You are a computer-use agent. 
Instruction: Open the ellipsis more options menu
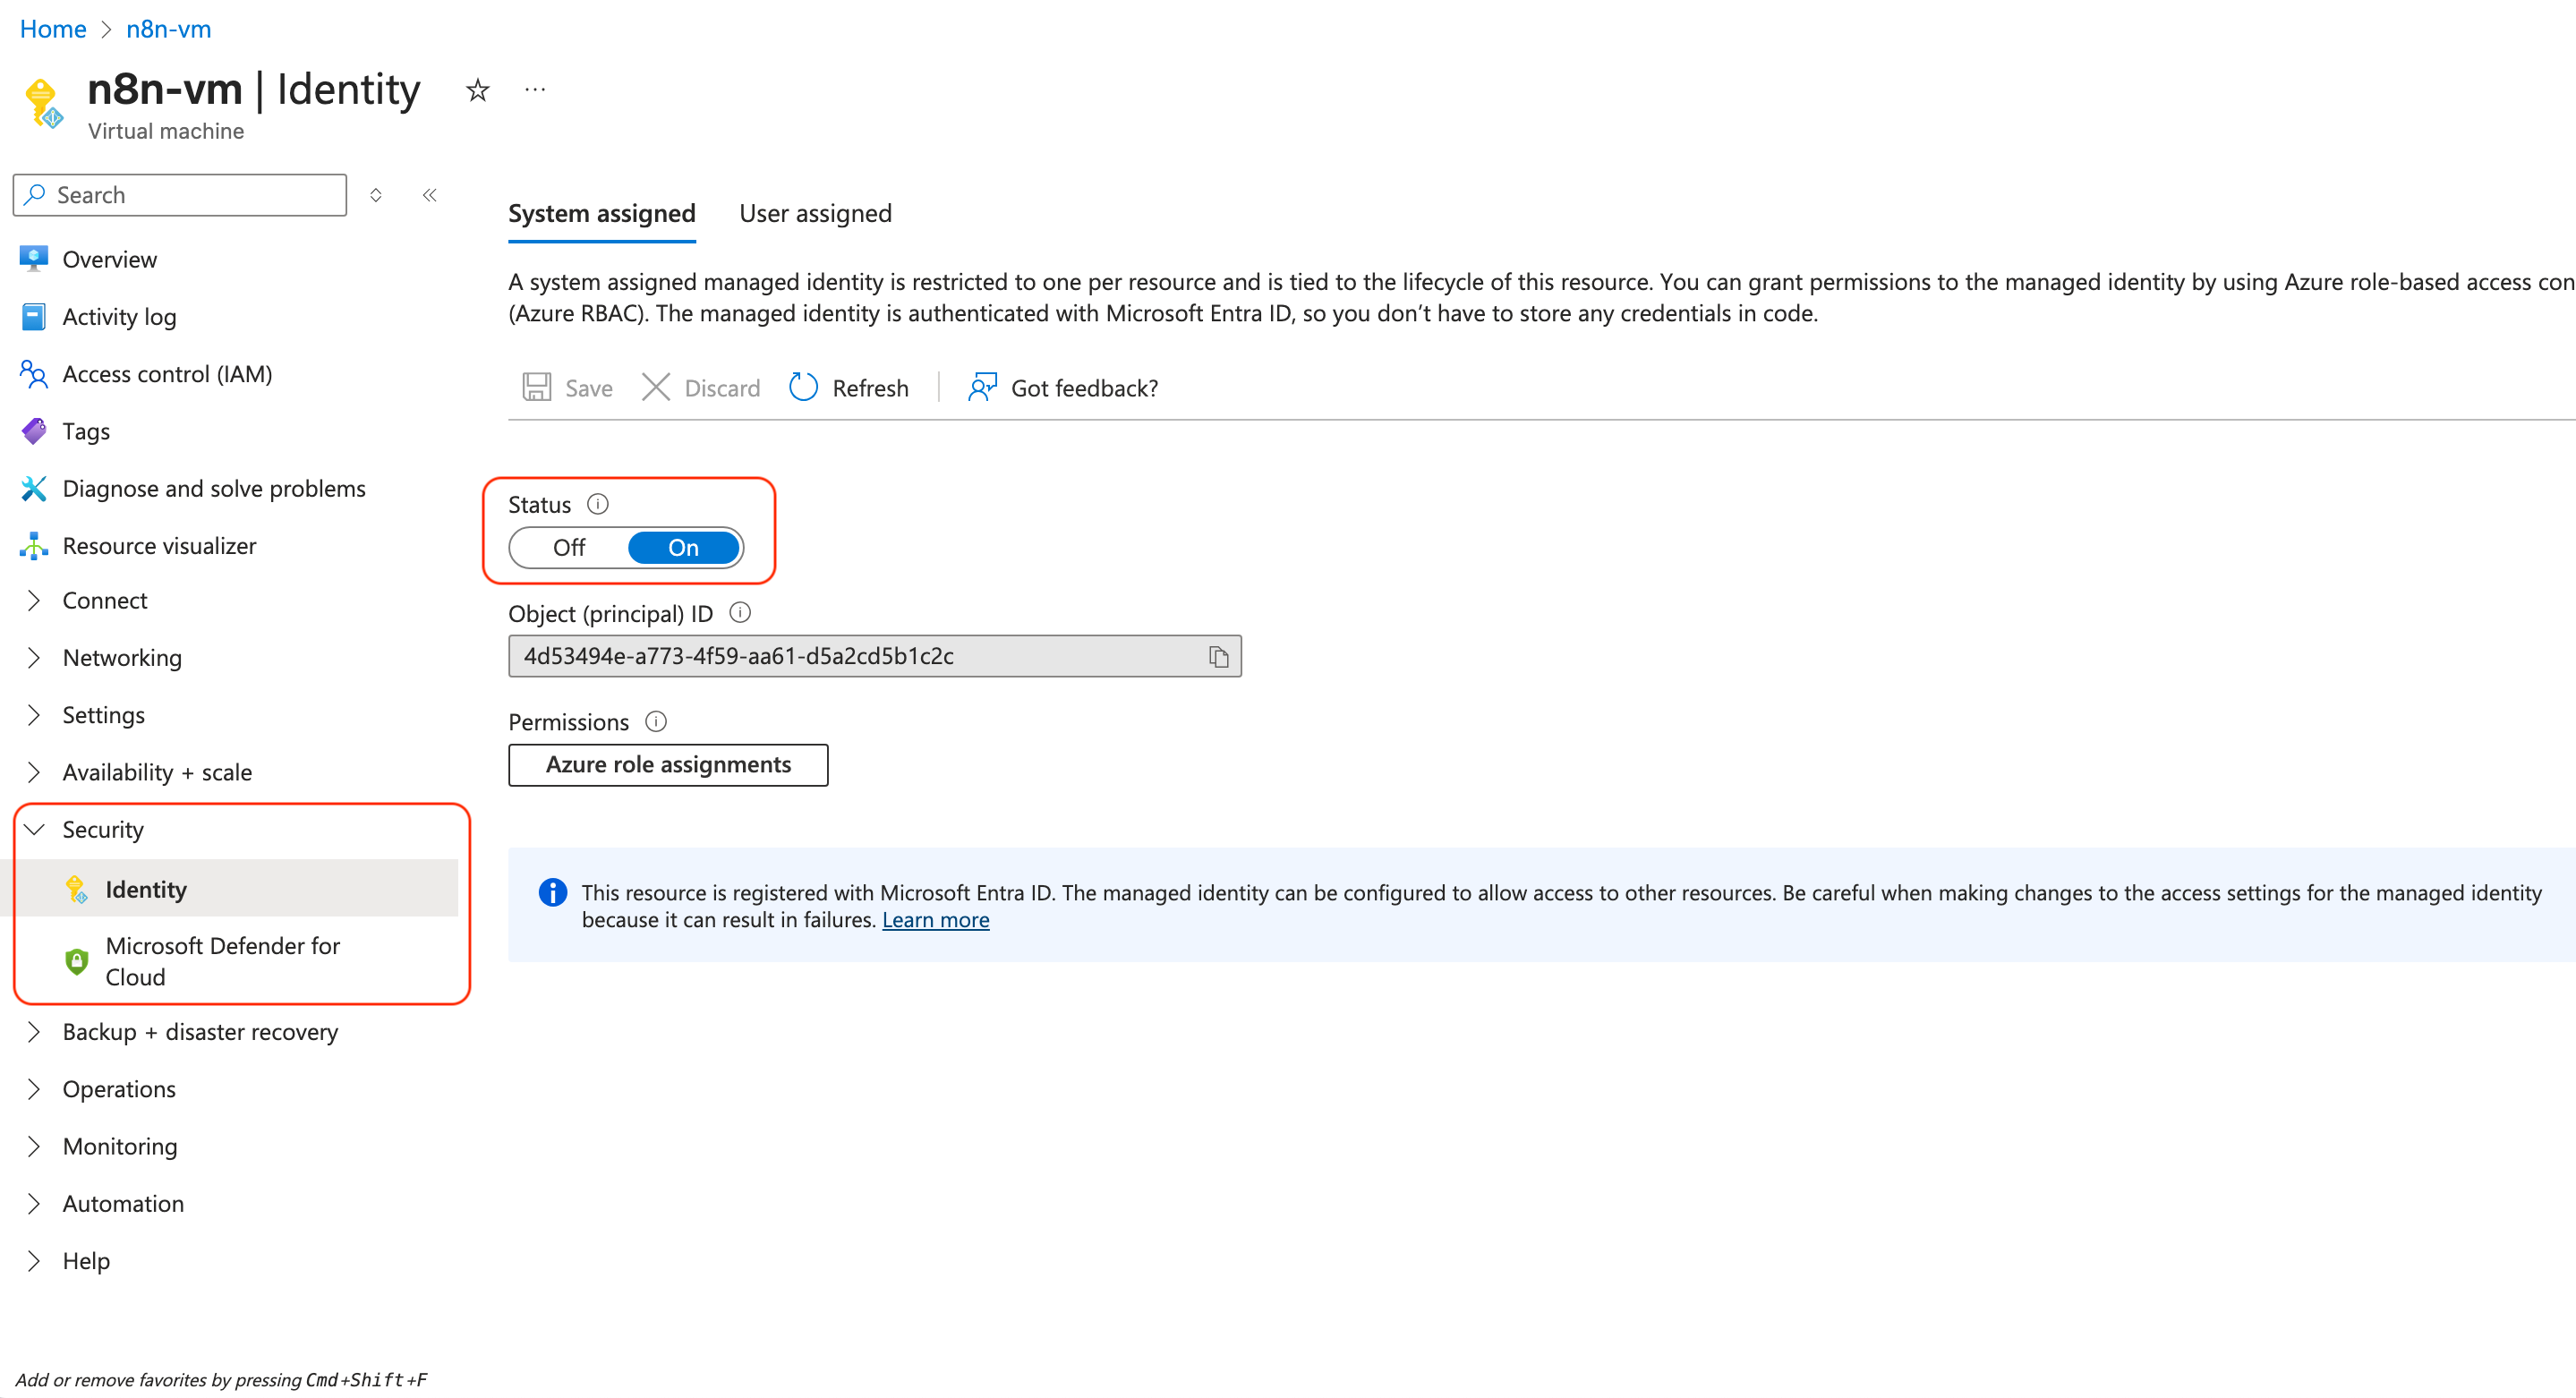point(535,91)
